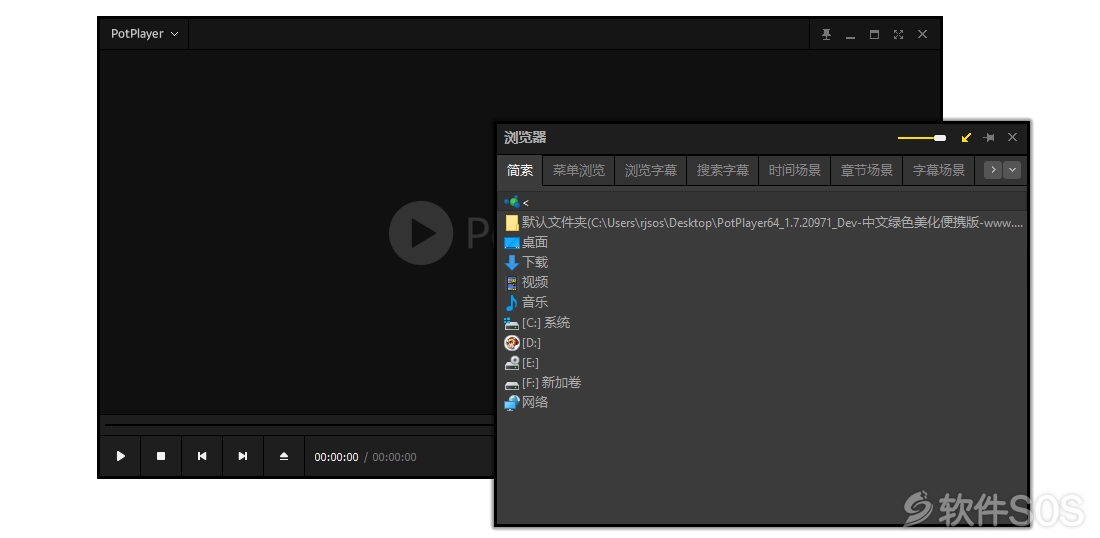The height and width of the screenshot is (538, 1100).
Task: Click the film strip icon beside 视频
Action: coord(512,283)
